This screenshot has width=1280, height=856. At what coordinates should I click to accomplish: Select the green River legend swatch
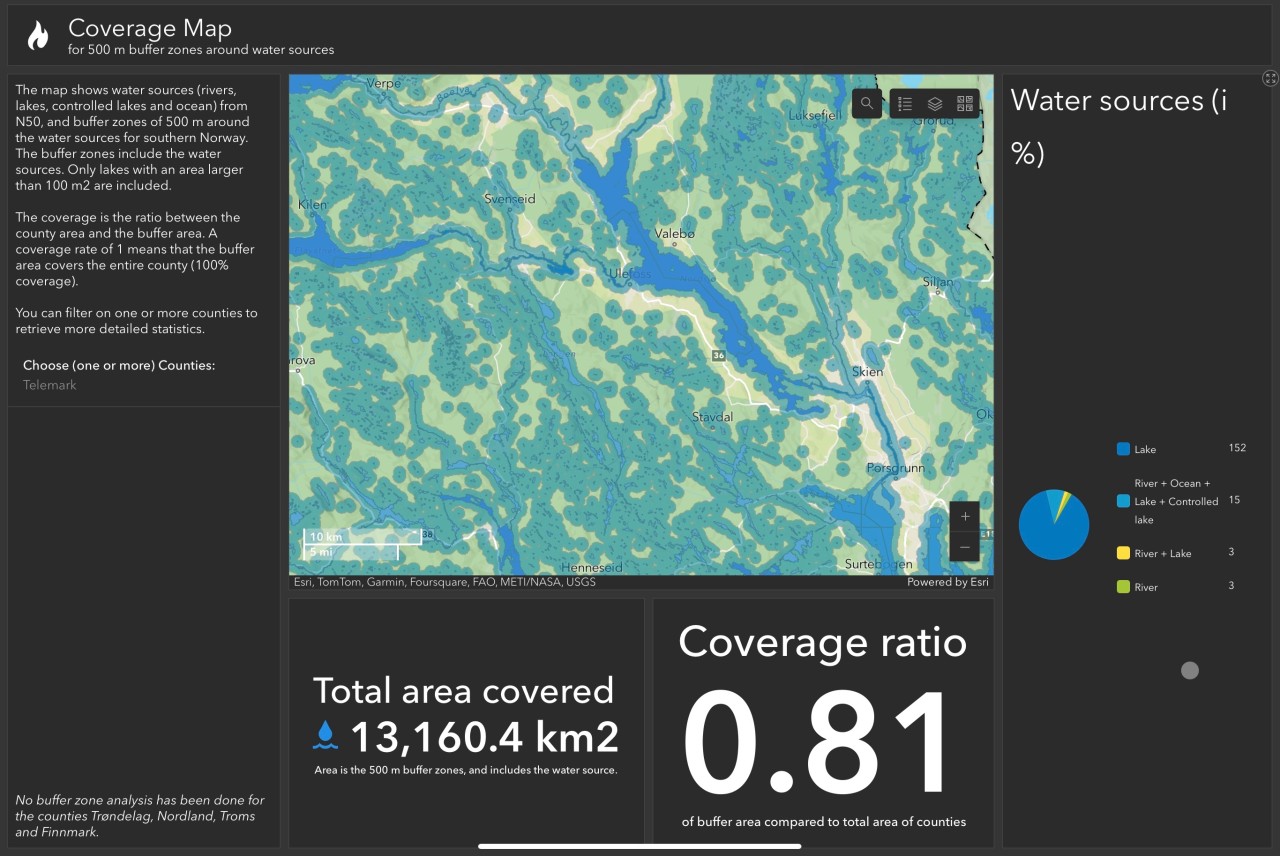[x=1123, y=587]
